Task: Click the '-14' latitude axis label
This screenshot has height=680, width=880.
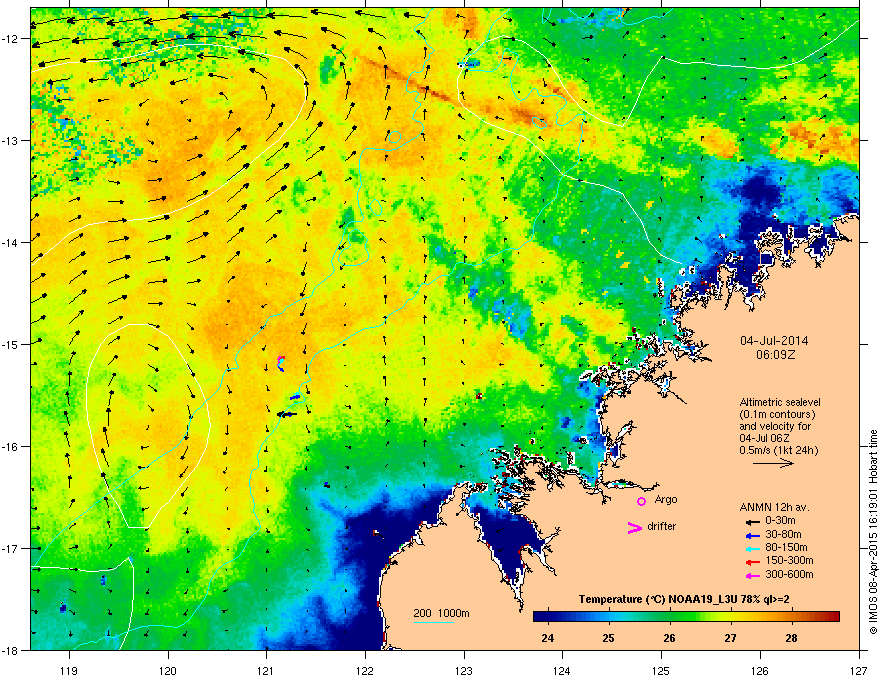Action: [x=11, y=243]
